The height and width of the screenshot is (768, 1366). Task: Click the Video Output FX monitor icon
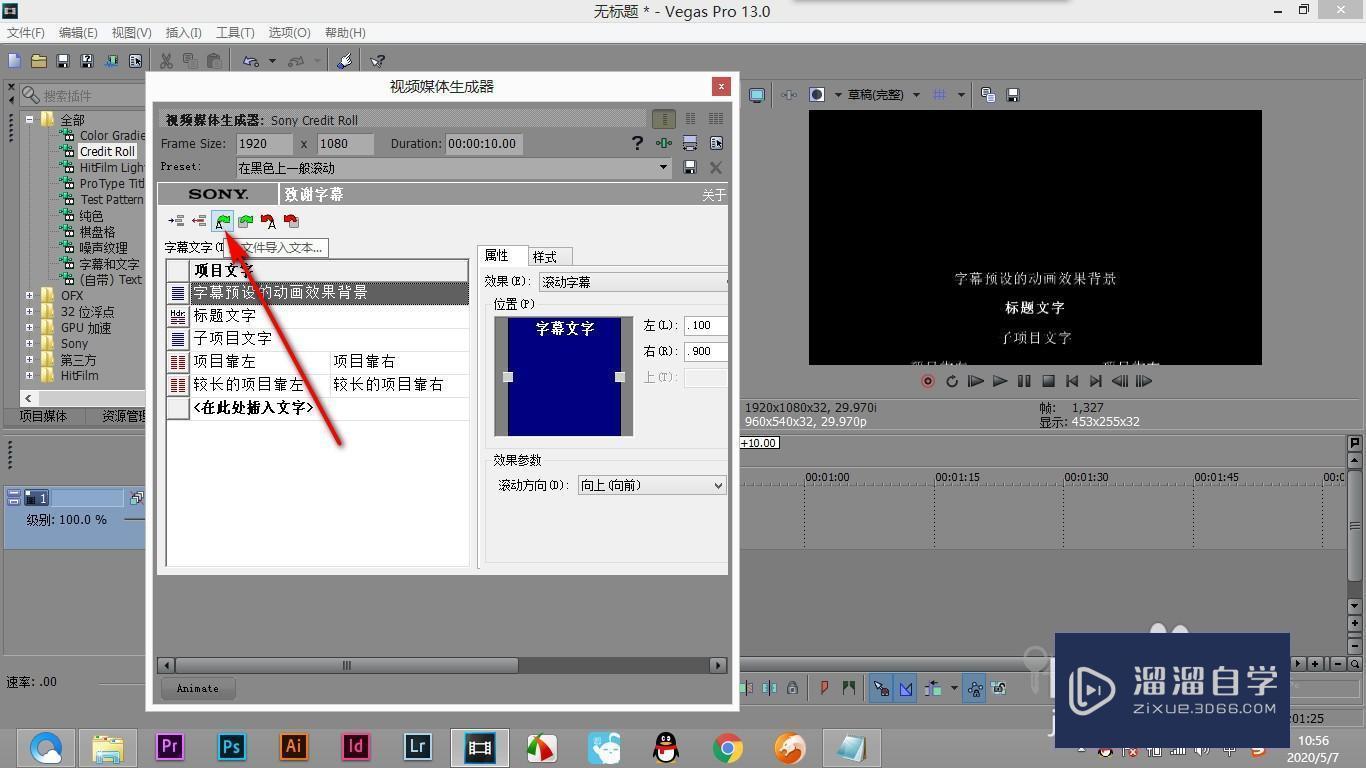click(757, 95)
